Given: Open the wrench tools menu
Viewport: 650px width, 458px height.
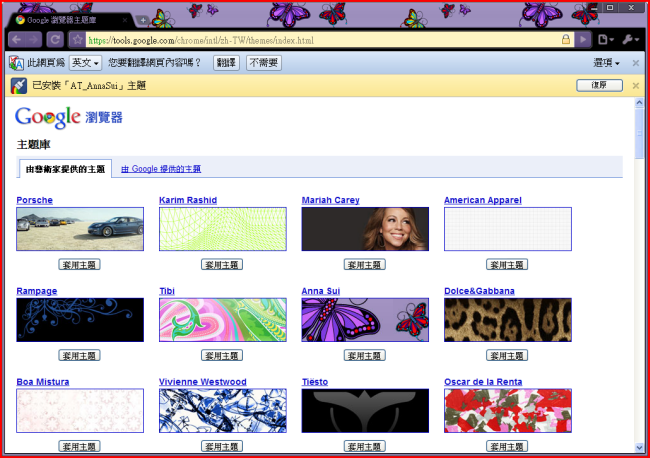Looking at the screenshot, I should click(x=628, y=39).
